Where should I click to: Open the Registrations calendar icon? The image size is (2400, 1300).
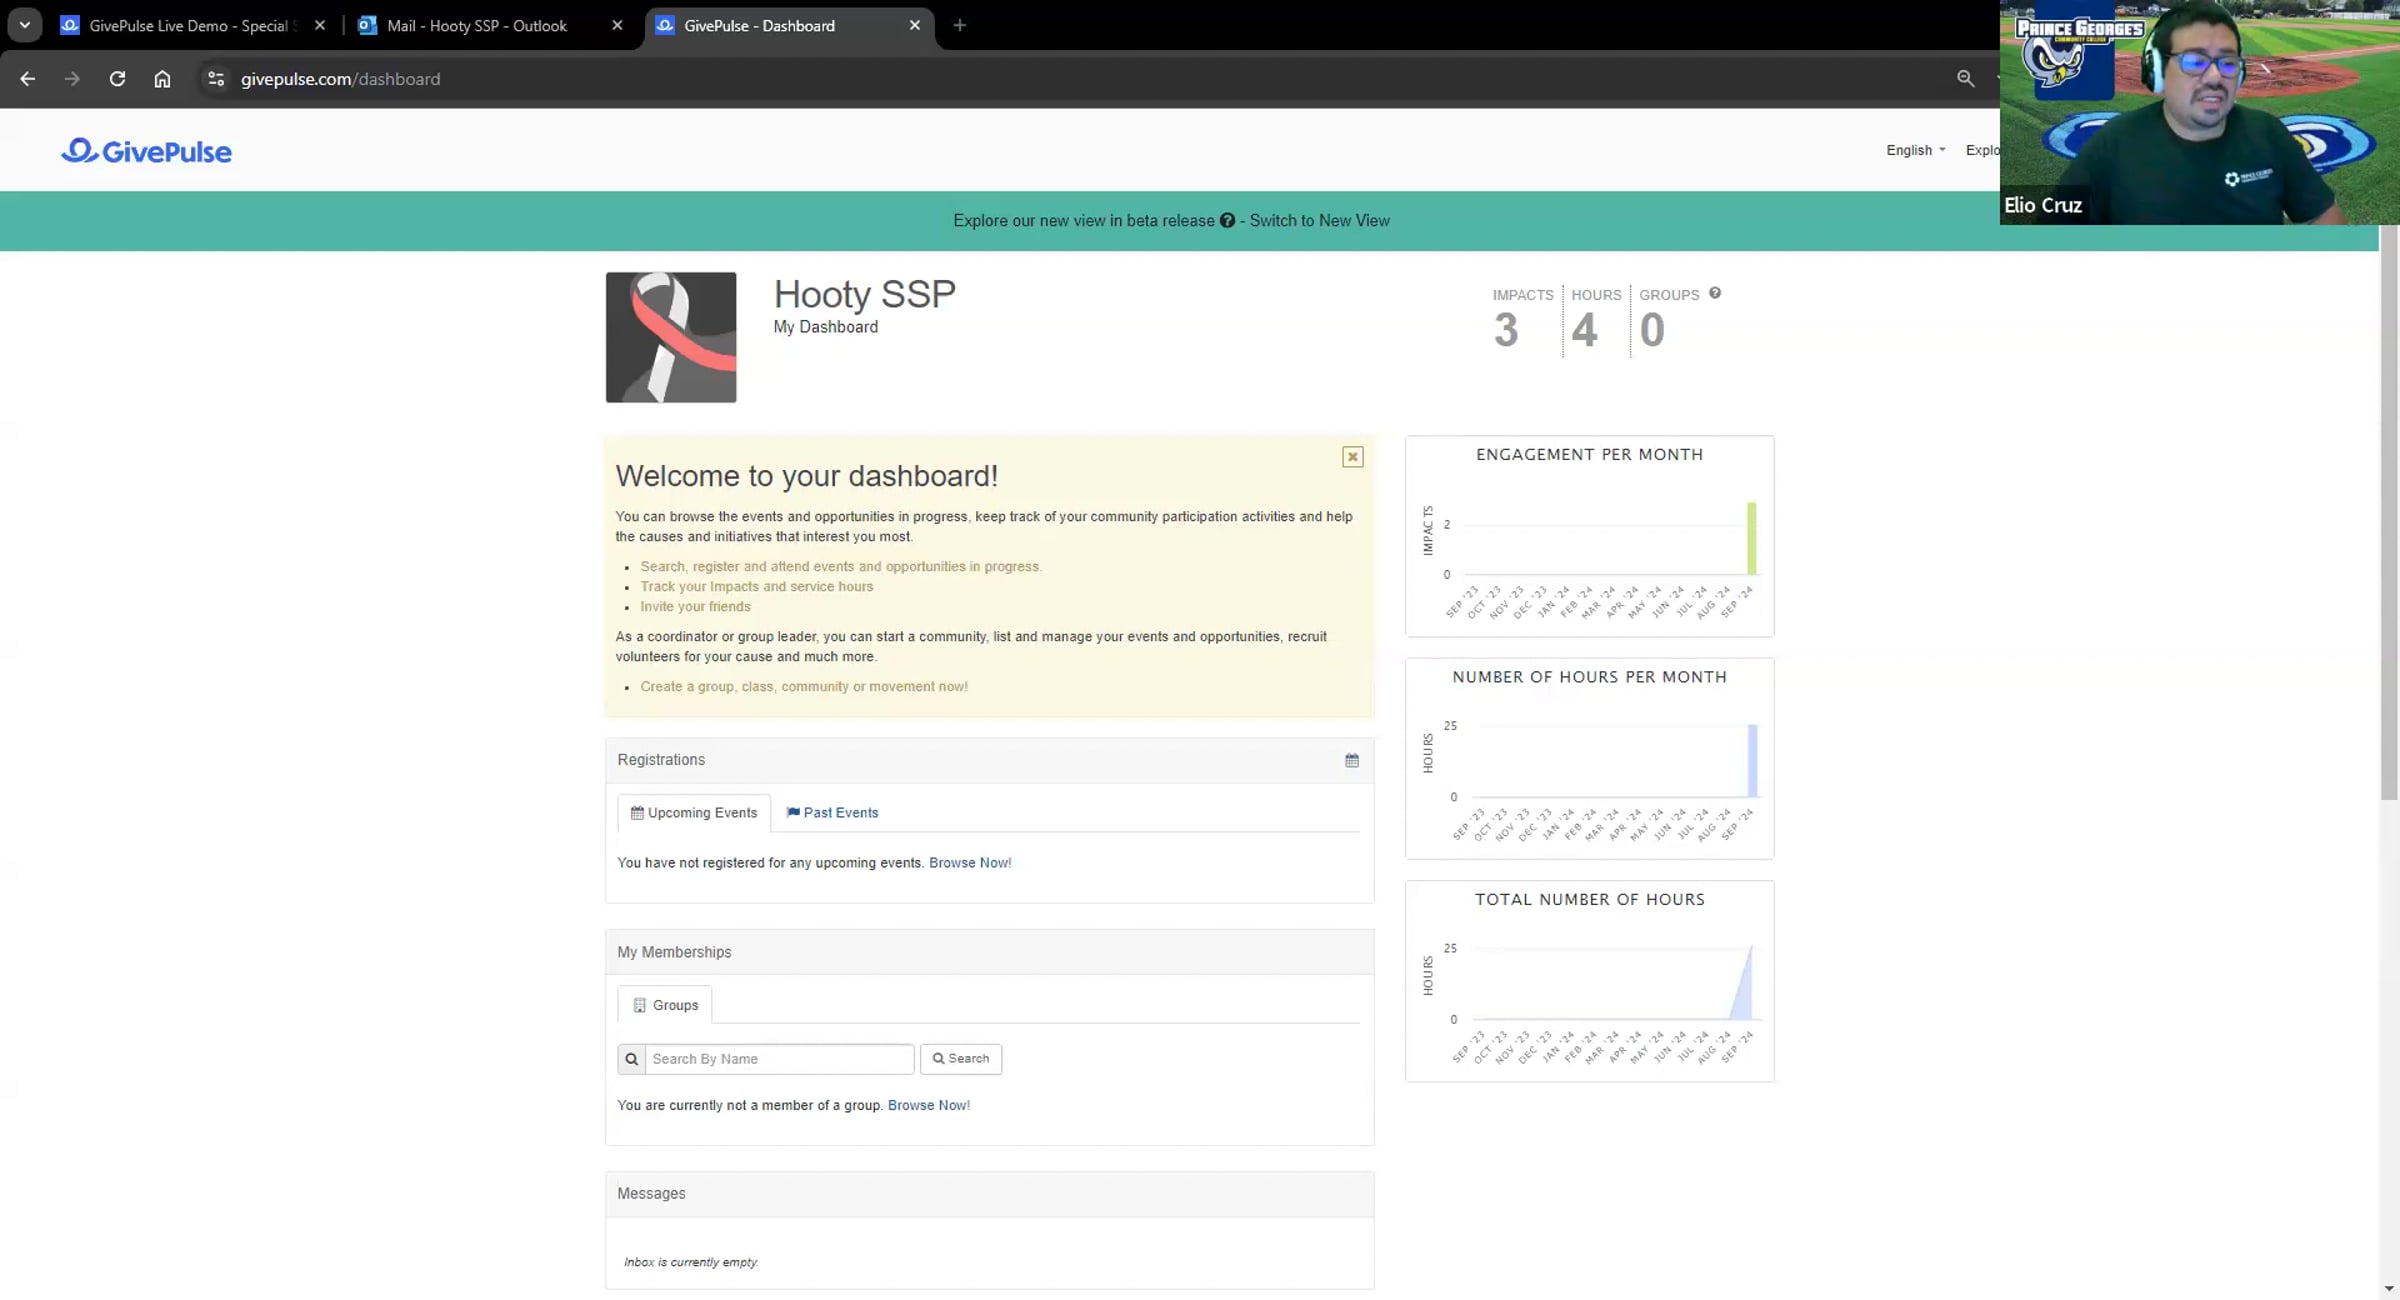click(x=1352, y=760)
